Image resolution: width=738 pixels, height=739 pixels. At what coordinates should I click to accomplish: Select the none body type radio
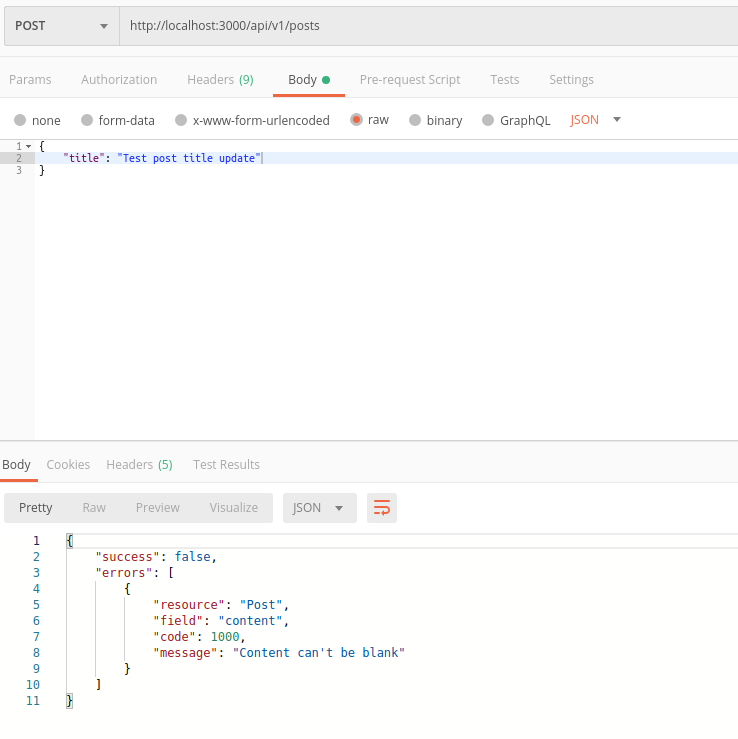coord(21,120)
